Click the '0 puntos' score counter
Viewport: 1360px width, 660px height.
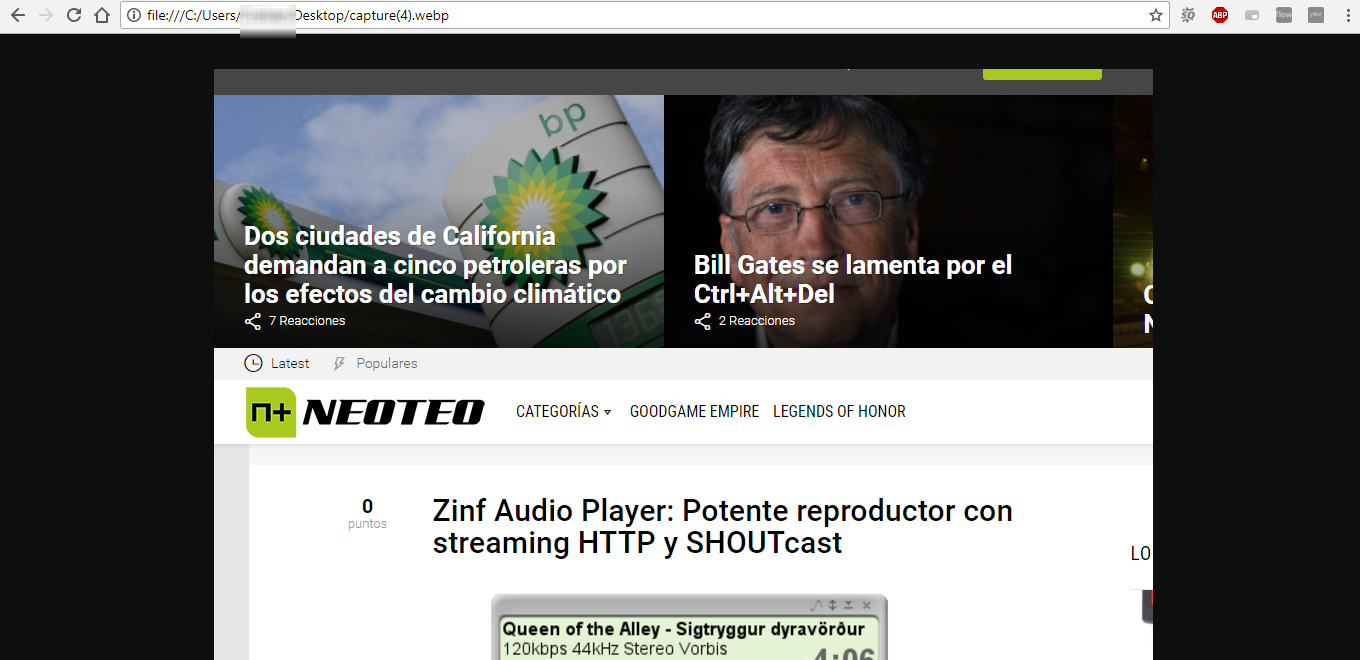point(367,514)
